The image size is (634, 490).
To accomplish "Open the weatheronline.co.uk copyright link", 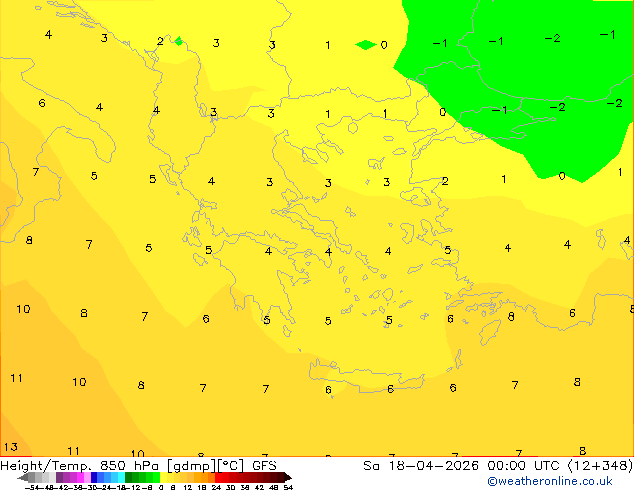I will (x=550, y=481).
